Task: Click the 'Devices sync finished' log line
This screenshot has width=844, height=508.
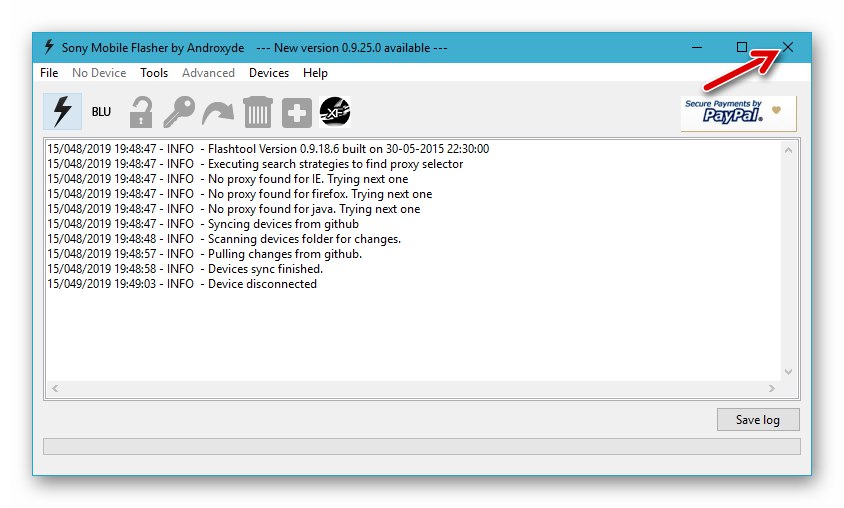Action: 185,269
